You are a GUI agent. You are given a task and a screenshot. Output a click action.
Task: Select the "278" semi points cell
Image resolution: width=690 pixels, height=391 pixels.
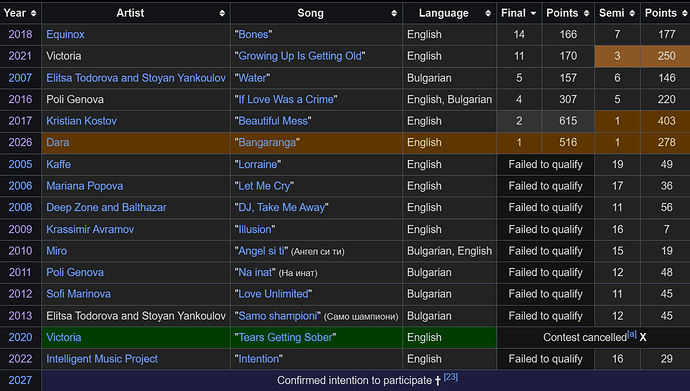tap(666, 143)
